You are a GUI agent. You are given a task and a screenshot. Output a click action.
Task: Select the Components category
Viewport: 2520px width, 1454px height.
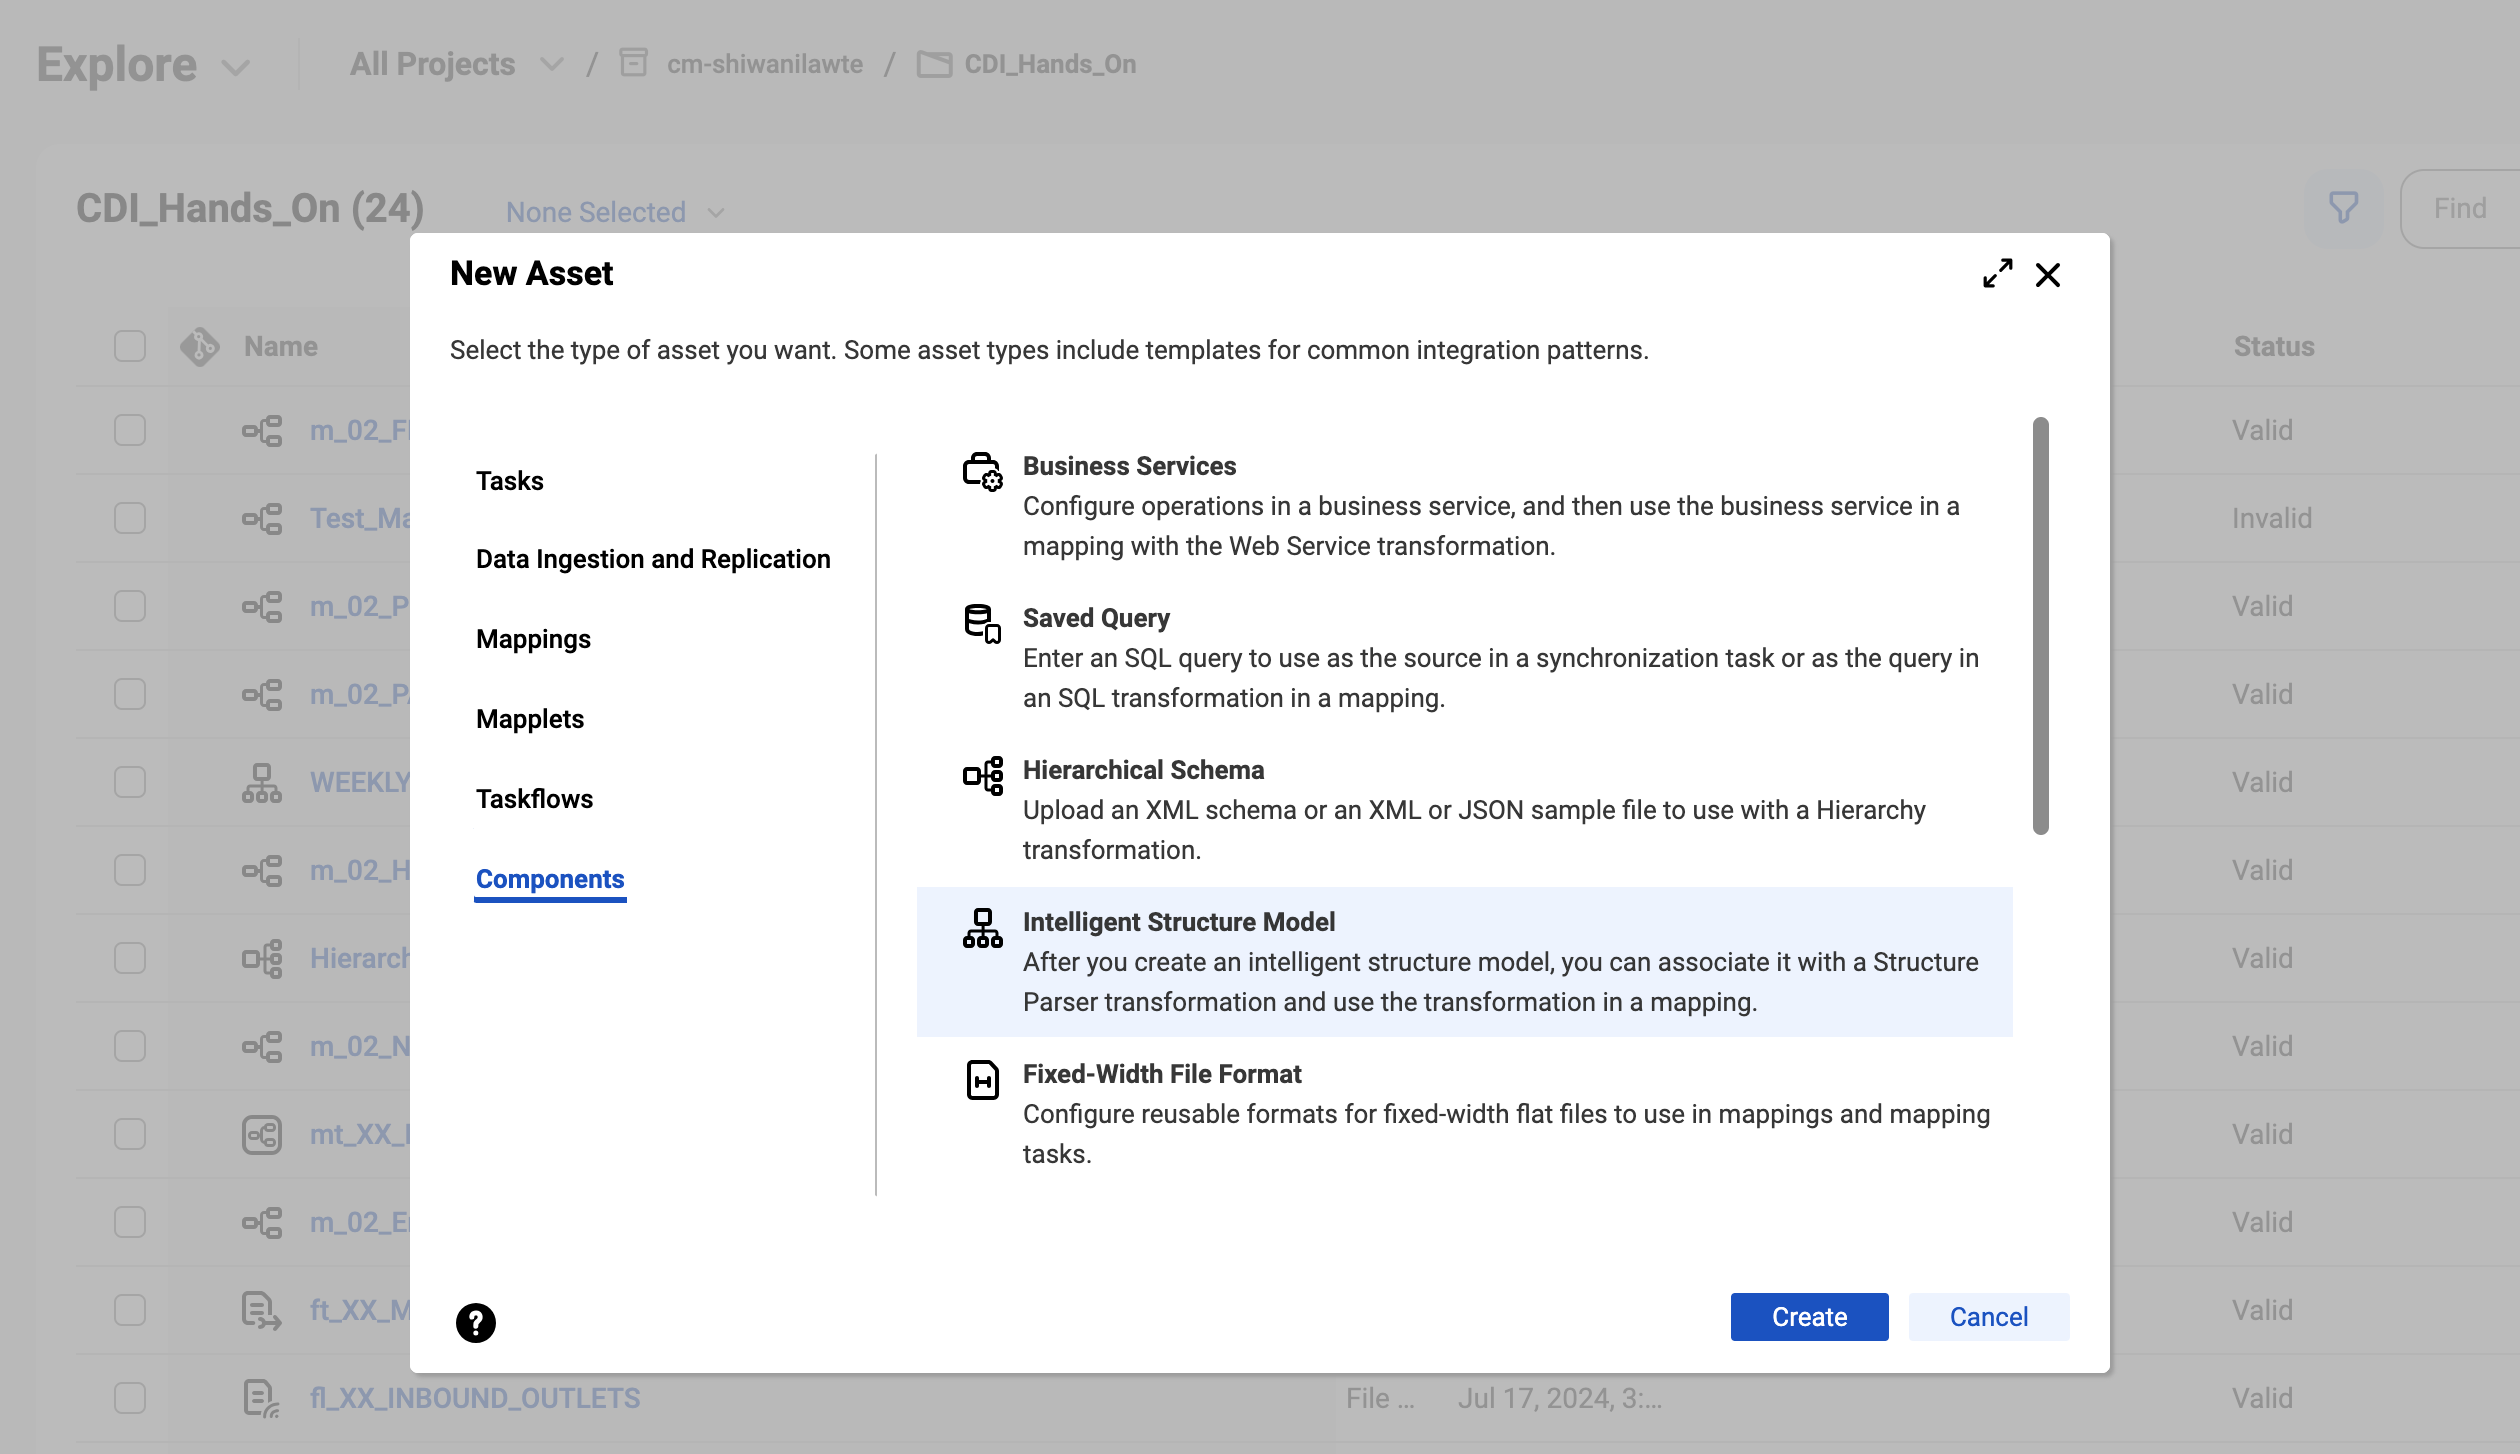[550, 879]
